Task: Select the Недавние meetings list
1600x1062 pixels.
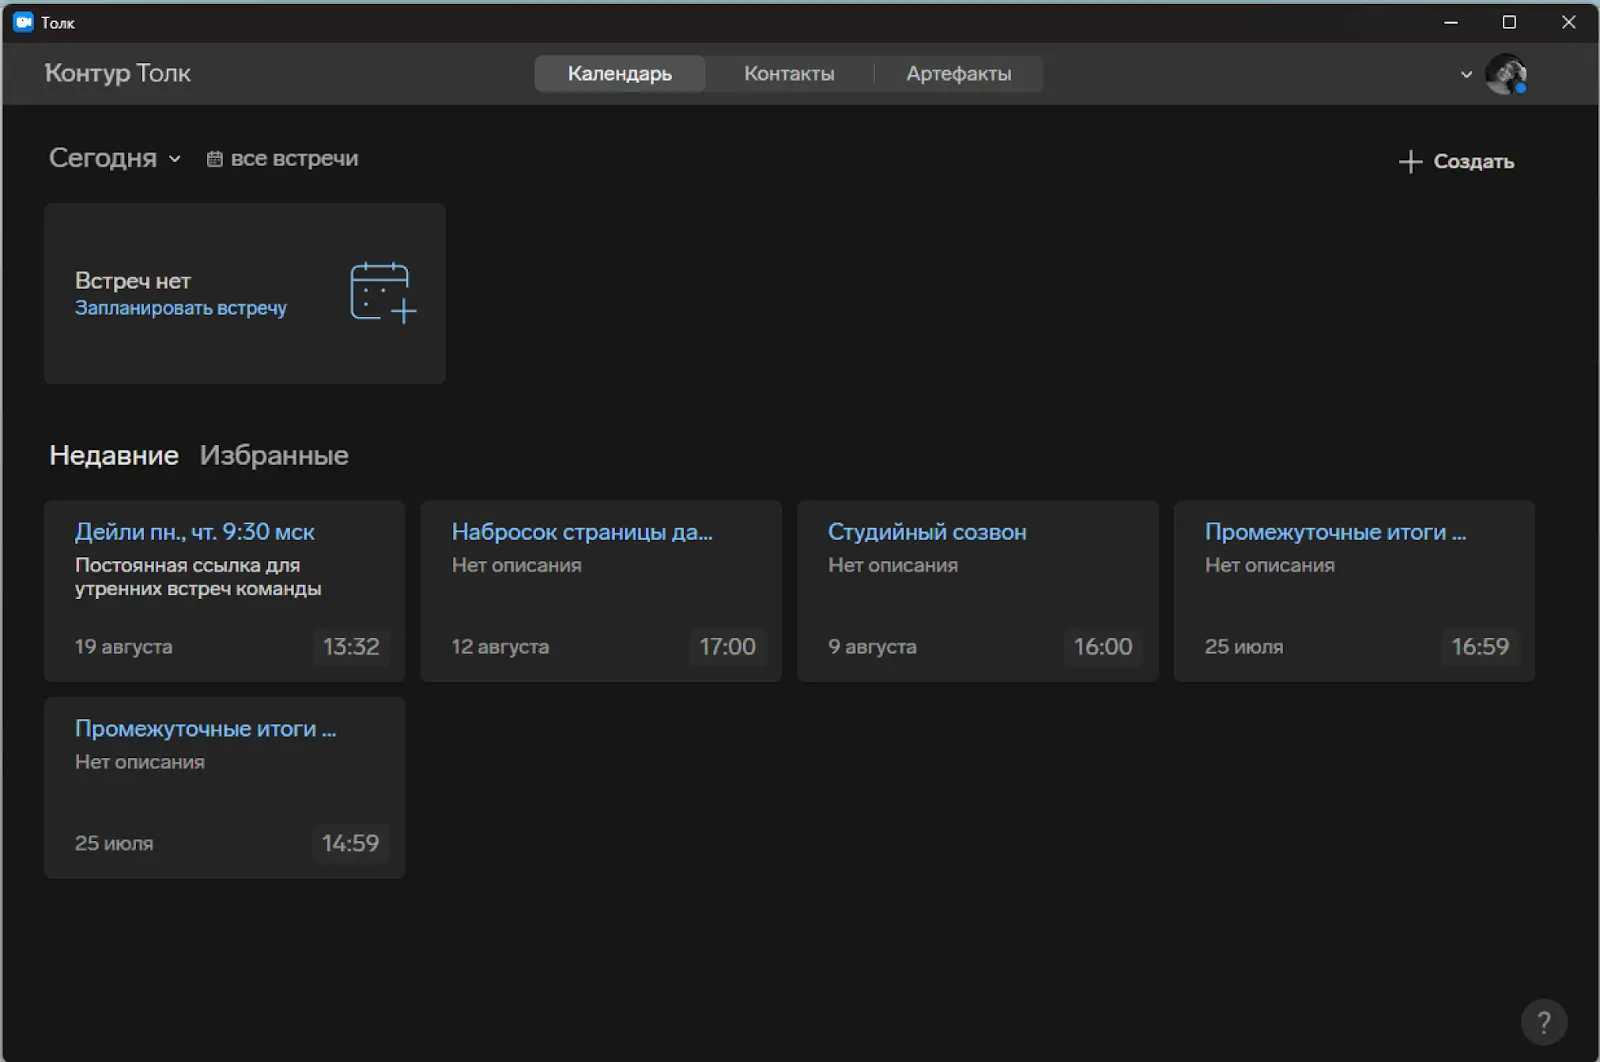Action: click(114, 455)
